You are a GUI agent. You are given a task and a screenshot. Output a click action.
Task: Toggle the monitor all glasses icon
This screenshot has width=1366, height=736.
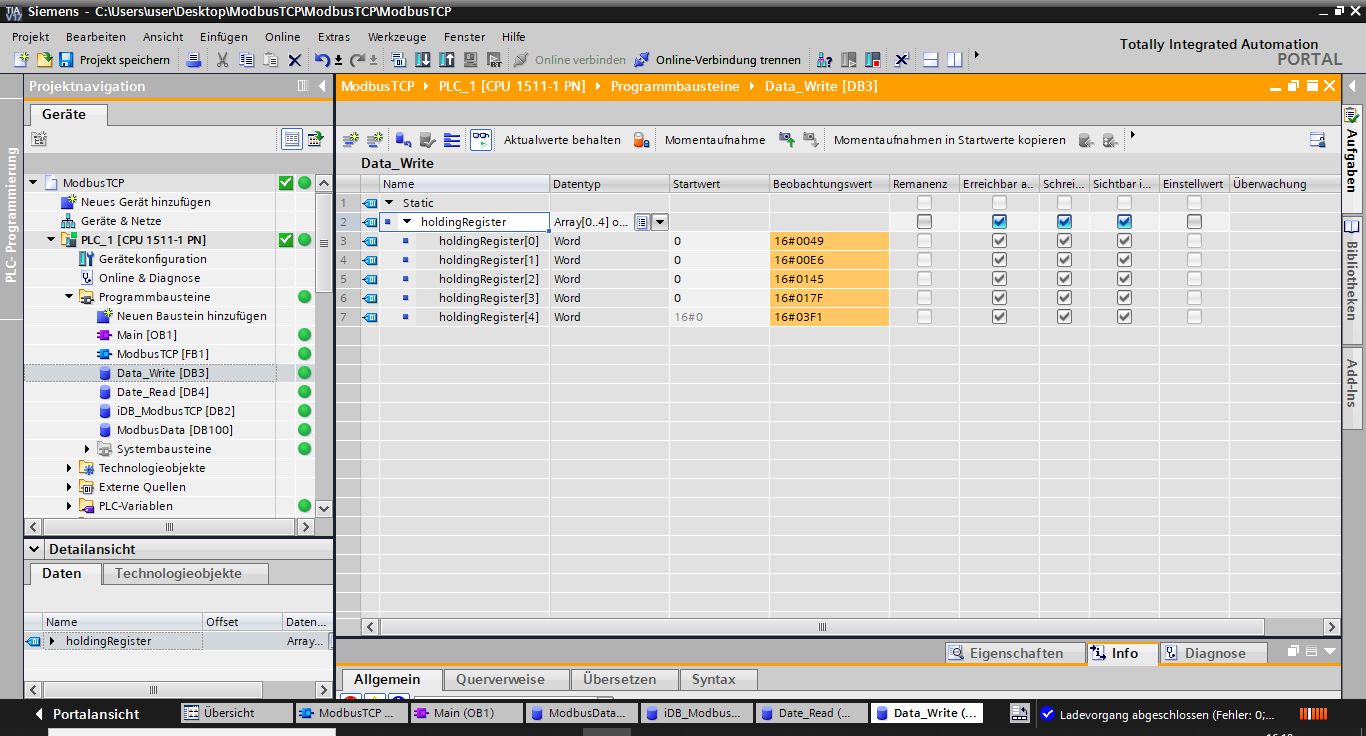coord(481,140)
